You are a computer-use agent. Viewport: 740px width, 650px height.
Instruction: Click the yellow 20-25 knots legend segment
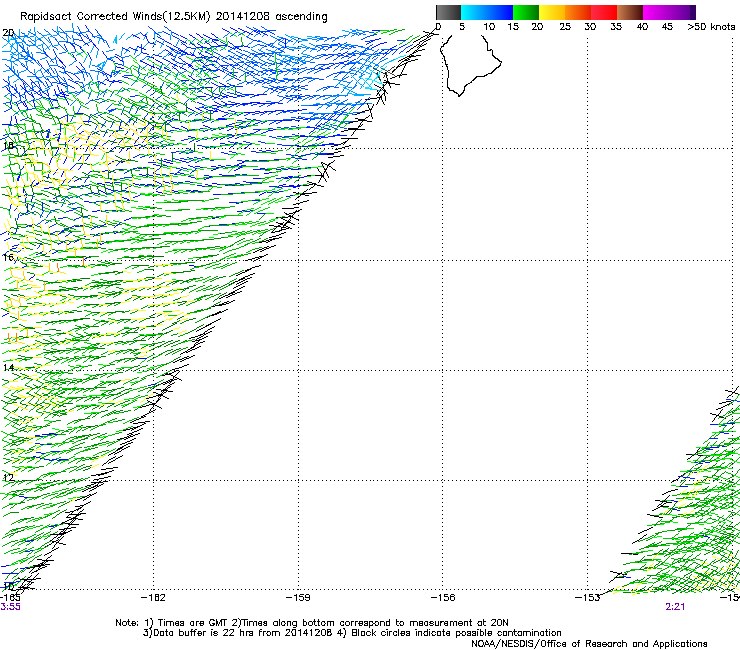[552, 12]
